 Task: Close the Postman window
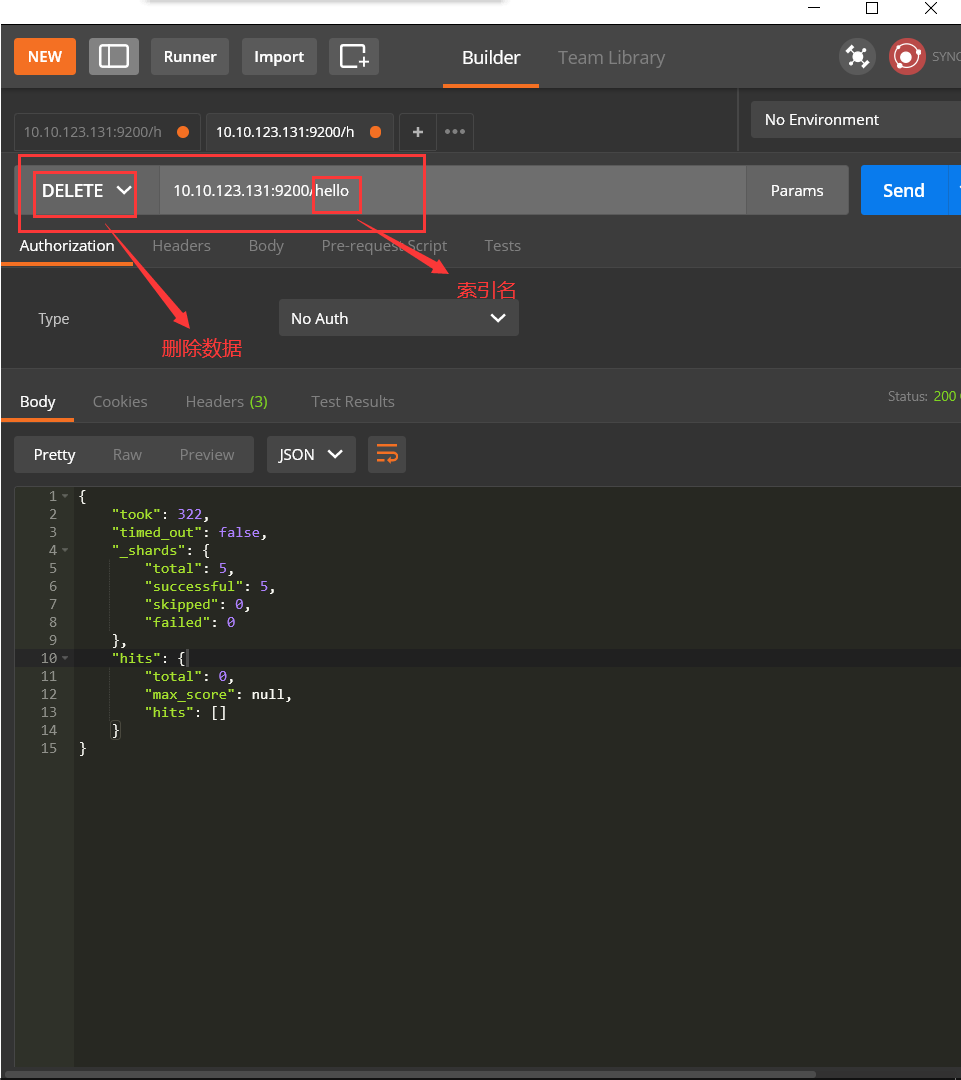pos(931,8)
